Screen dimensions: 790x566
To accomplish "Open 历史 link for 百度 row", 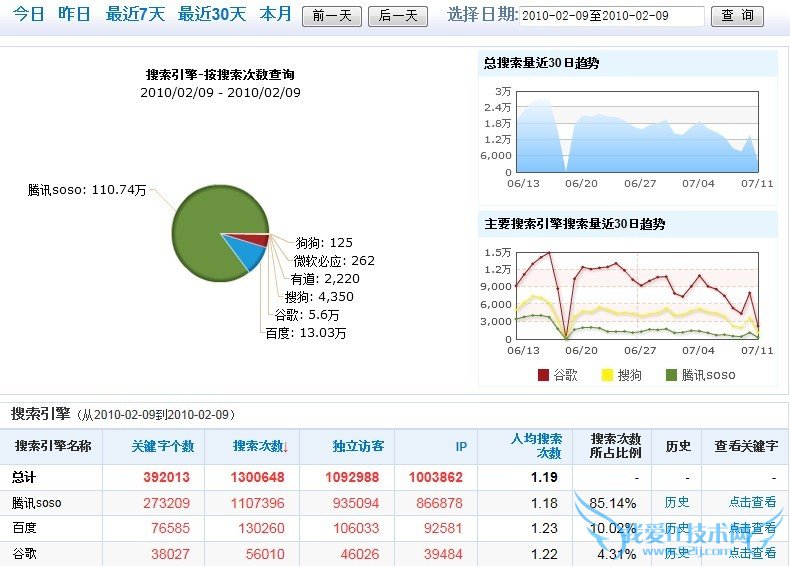I will tap(677, 528).
